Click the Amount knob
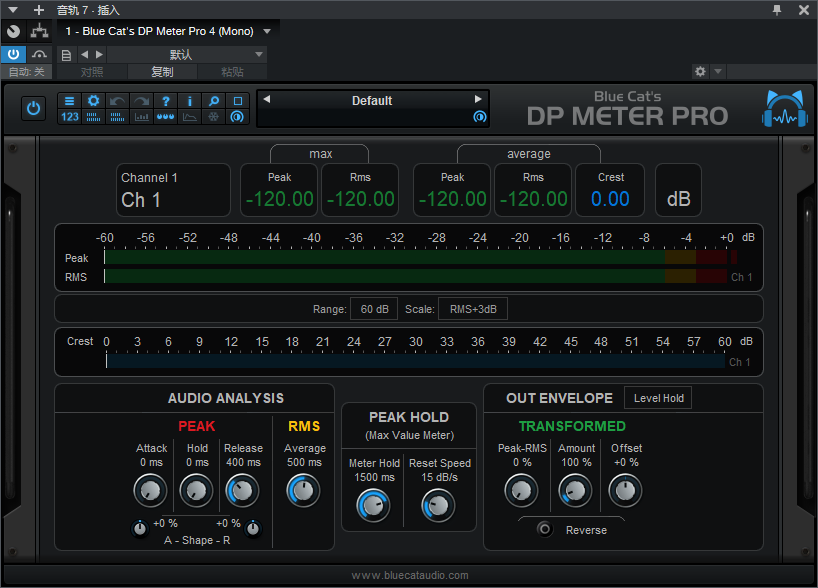Viewport: 818px width, 588px height. (575, 490)
